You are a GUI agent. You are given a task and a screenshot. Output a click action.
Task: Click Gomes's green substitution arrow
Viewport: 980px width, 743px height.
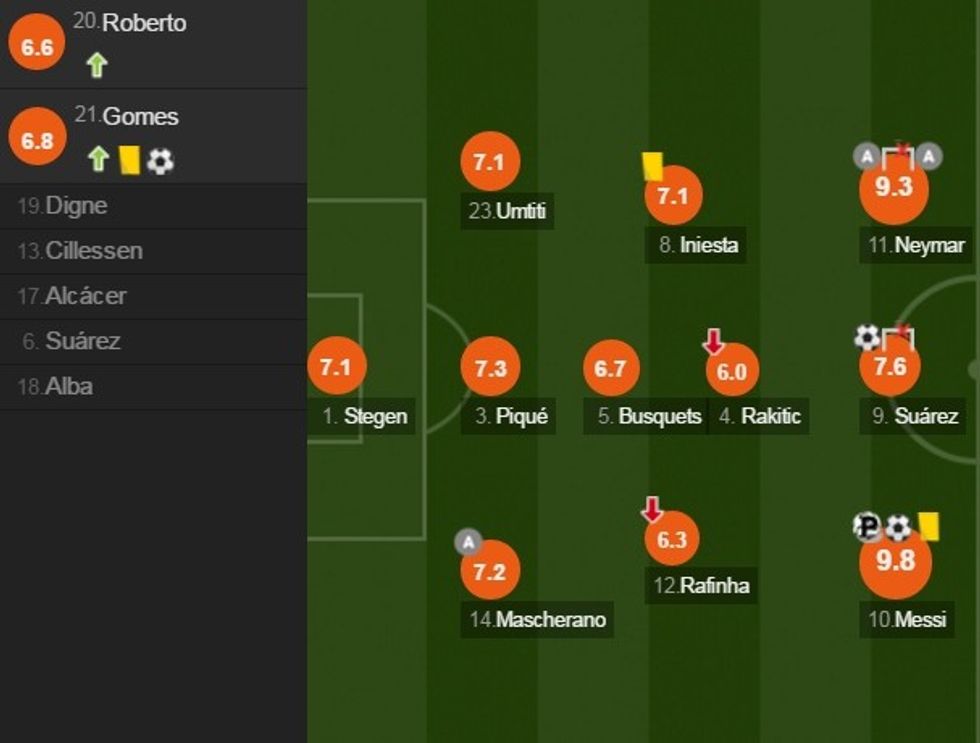pyautogui.click(x=97, y=160)
